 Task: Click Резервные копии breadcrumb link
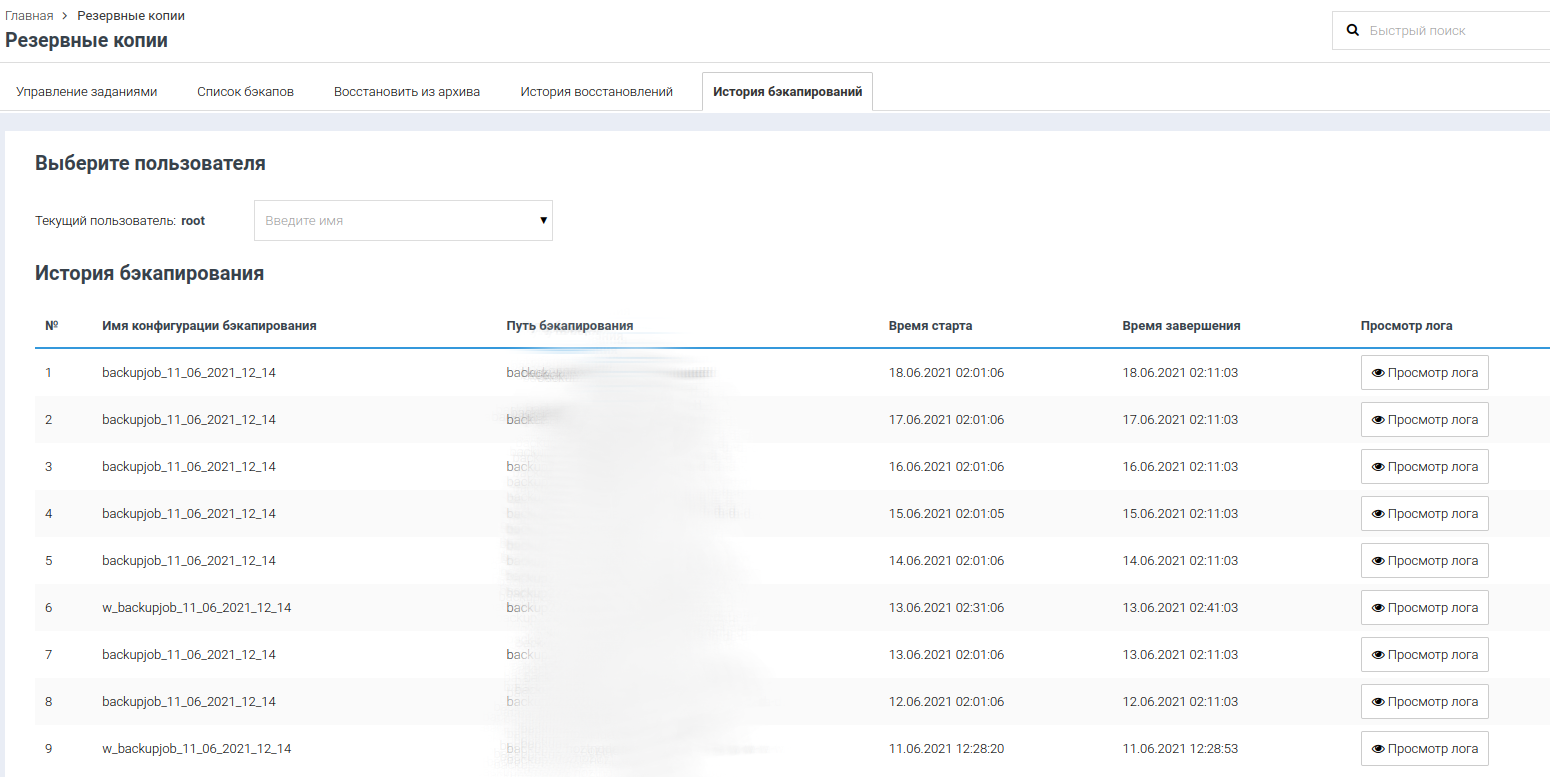click(x=131, y=16)
